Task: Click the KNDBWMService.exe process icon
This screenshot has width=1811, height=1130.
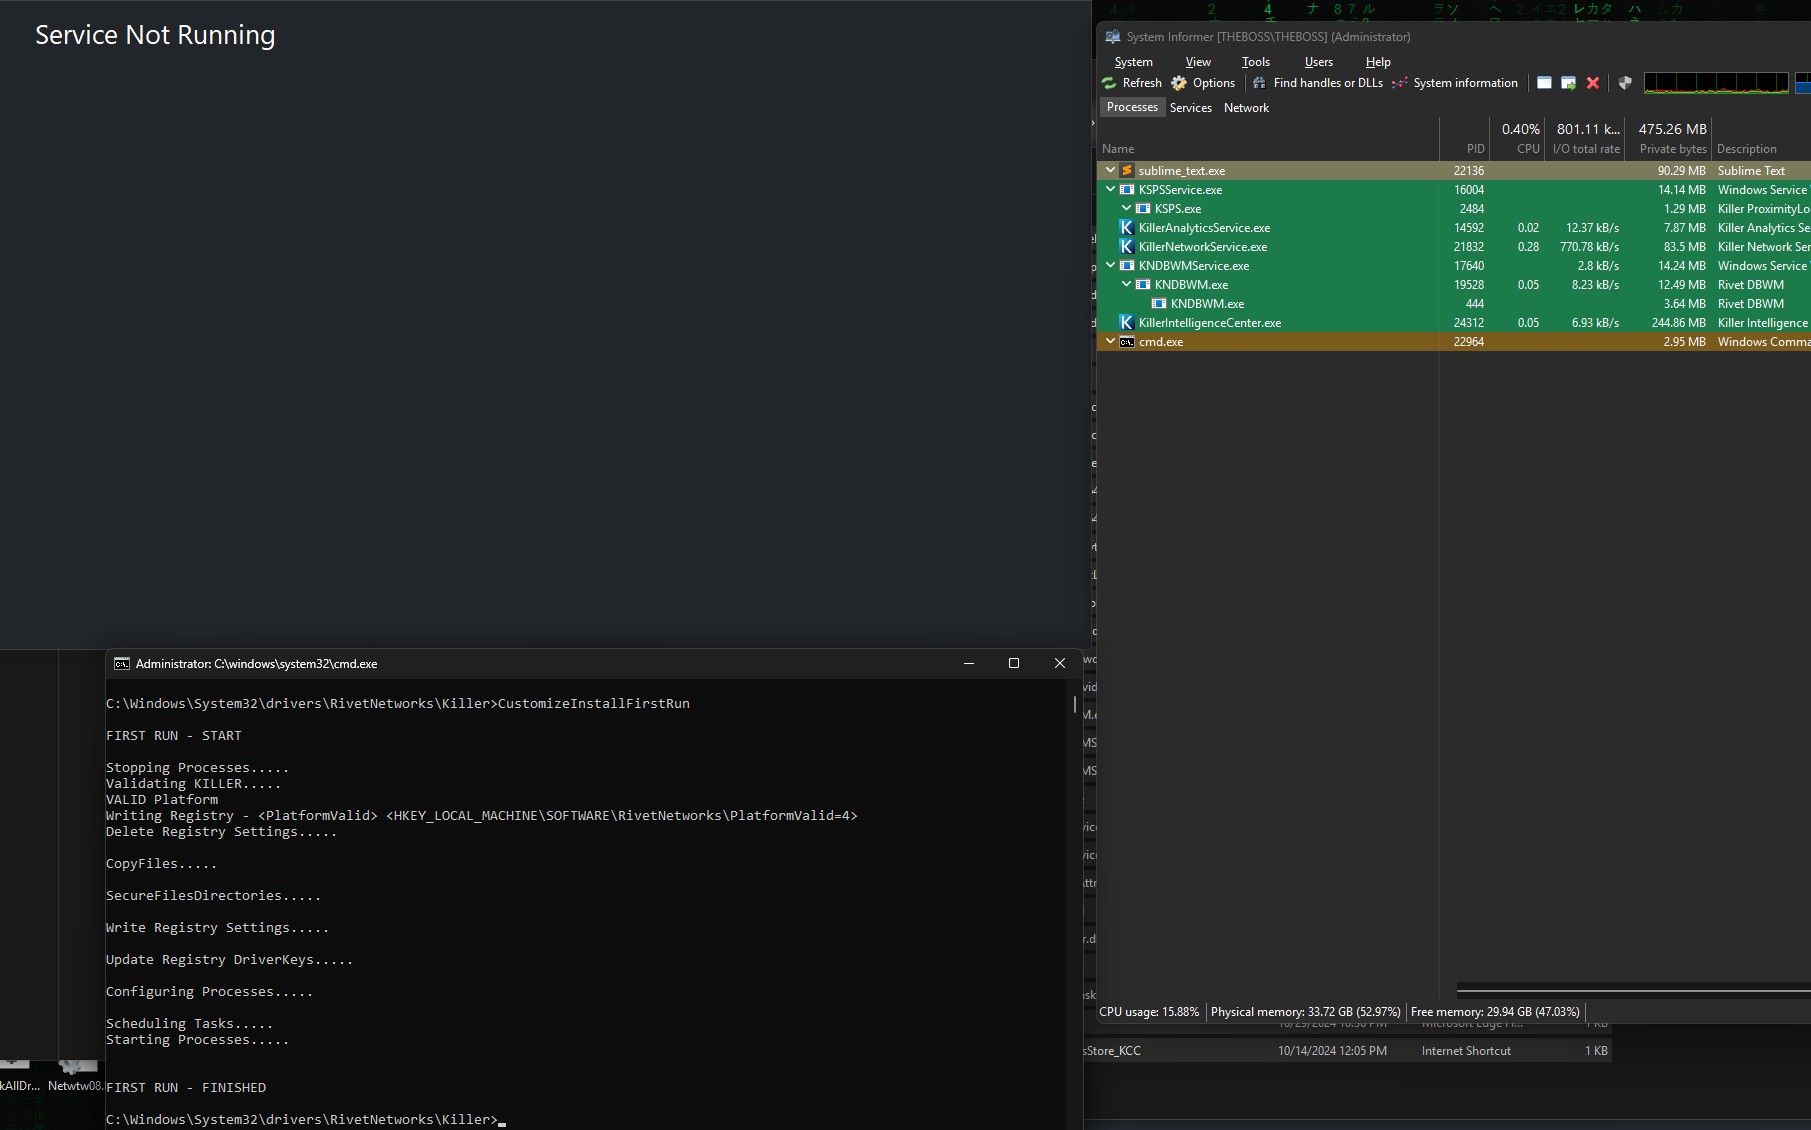Action: coord(1127,266)
